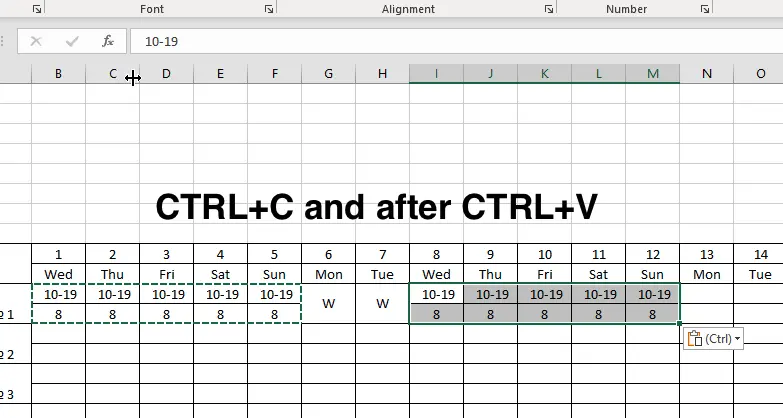
Task: Click the fill handle of the pasted selection
Action: click(x=680, y=323)
